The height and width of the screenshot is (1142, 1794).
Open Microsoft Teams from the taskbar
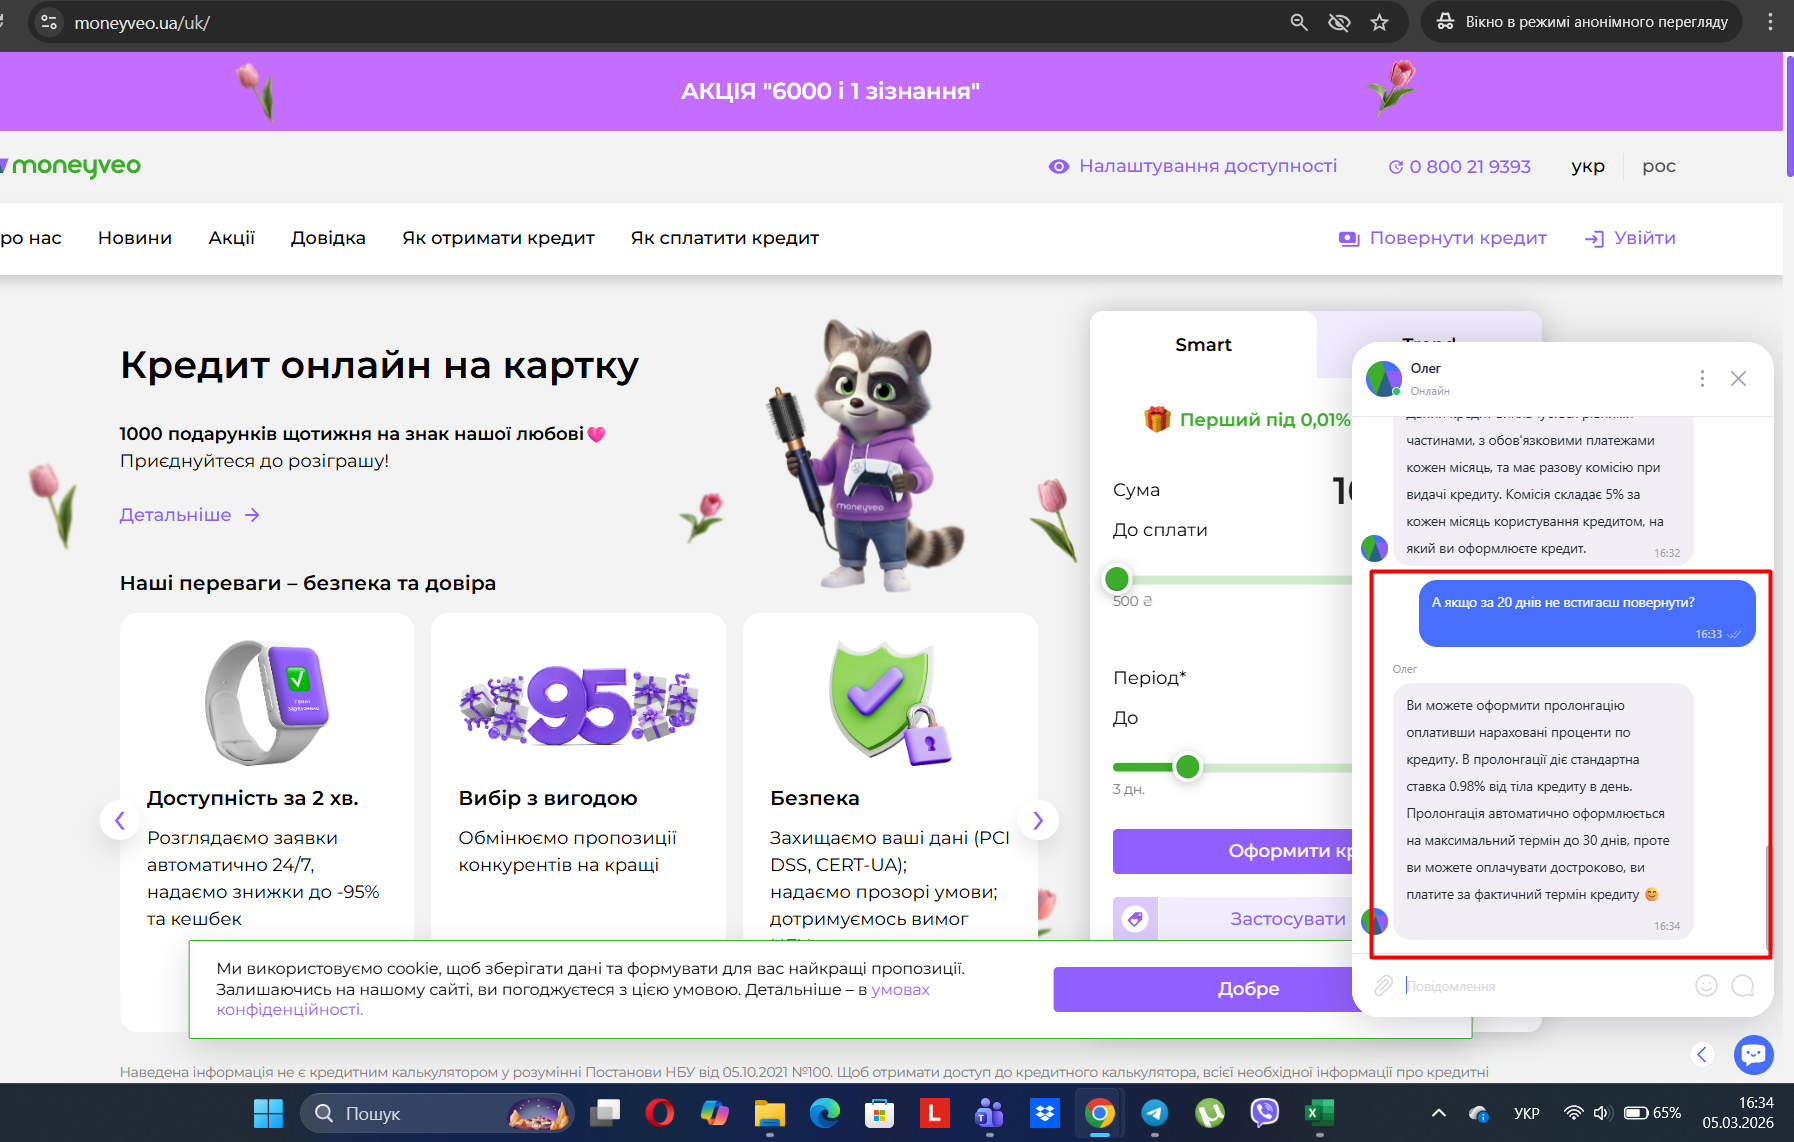click(990, 1113)
